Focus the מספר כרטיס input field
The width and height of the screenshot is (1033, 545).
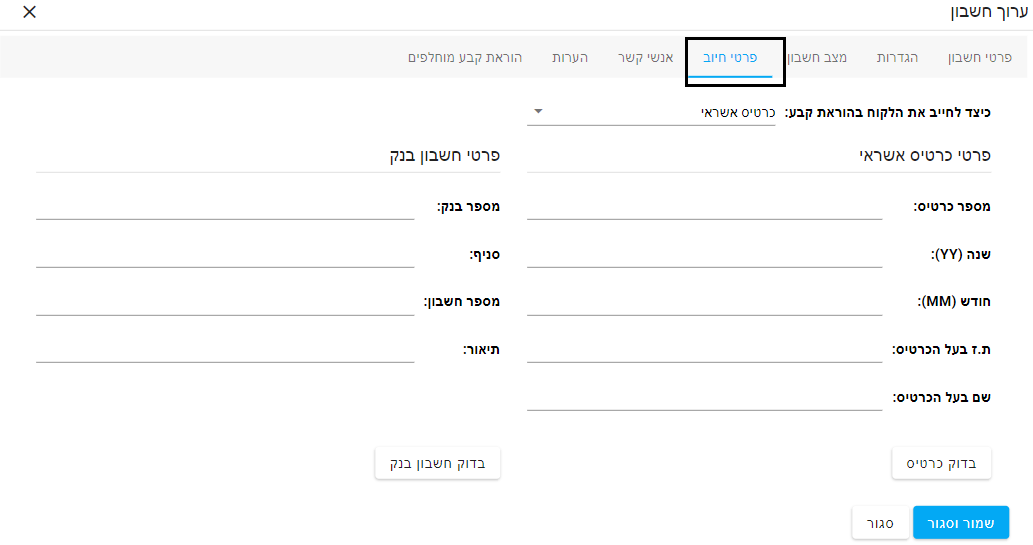coord(704,206)
